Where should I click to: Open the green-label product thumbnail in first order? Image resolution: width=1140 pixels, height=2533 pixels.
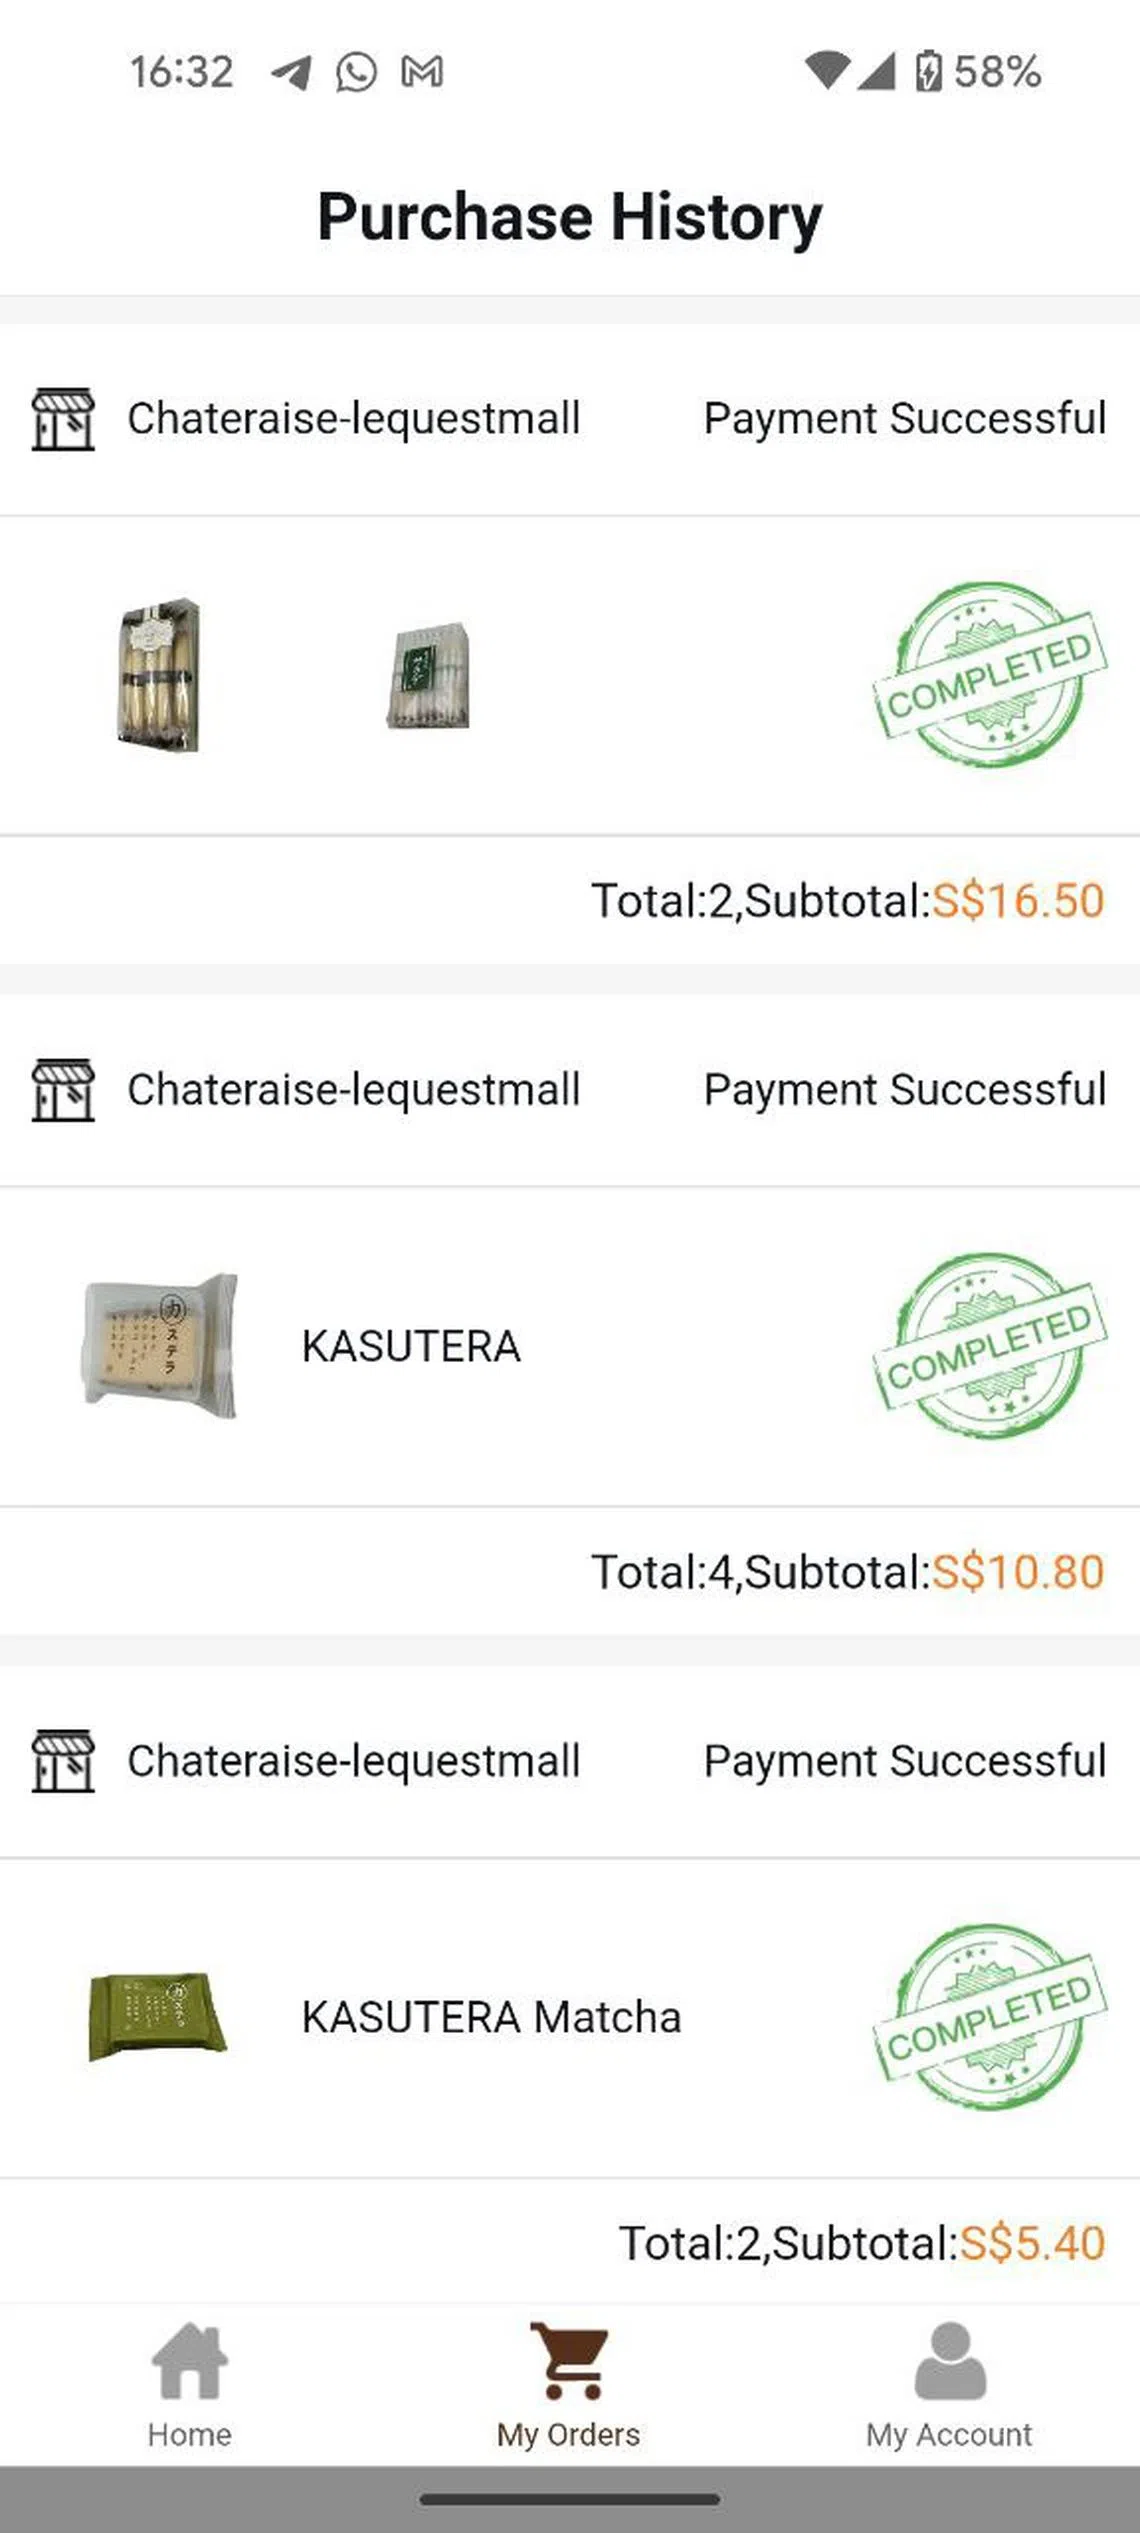(429, 675)
